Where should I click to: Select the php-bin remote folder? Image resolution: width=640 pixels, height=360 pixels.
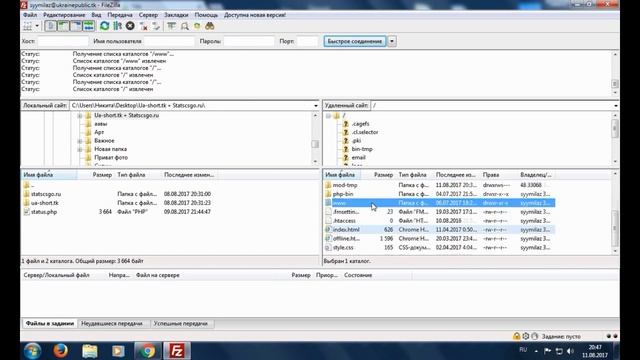(x=343, y=194)
